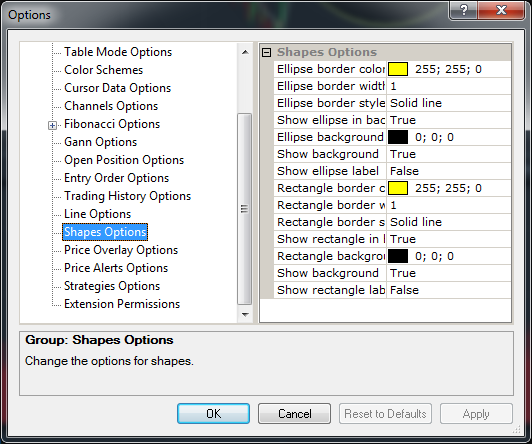Toggle the Show ellipse label False value
The width and height of the screenshot is (532, 444).
(x=449, y=171)
